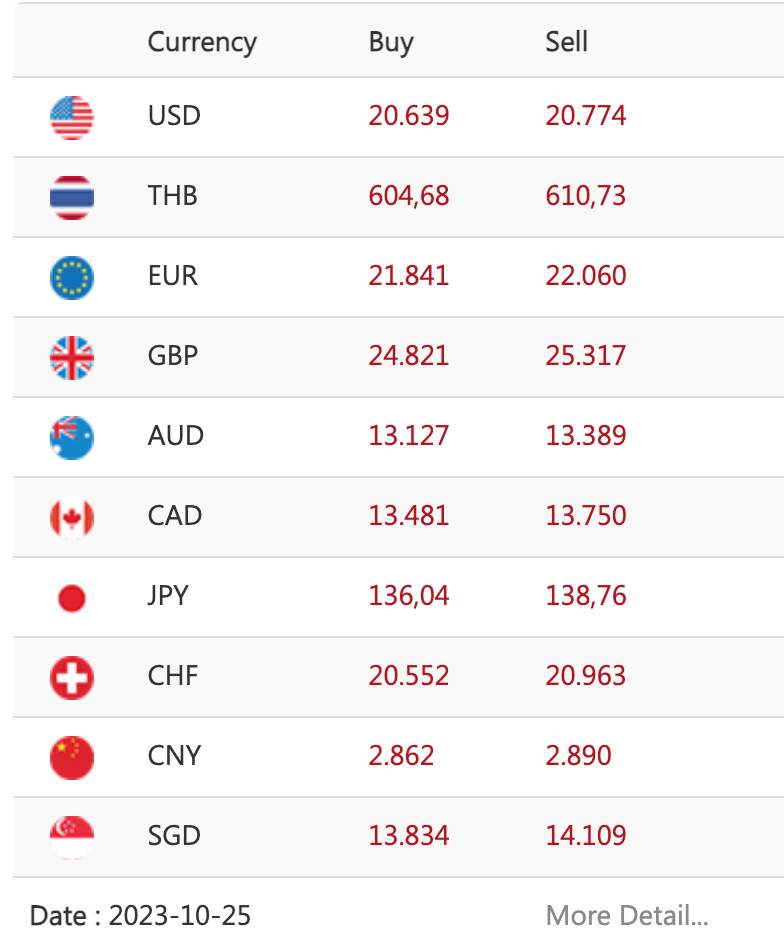Click the Singapore flag icon

(x=72, y=837)
